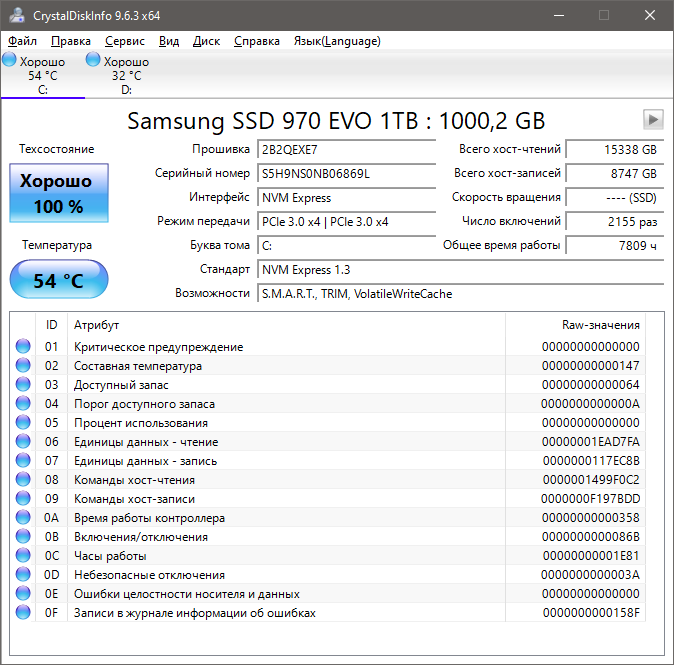Select the Команды хост-записи row
Image resolution: width=674 pixels, height=665 pixels.
coord(328,498)
